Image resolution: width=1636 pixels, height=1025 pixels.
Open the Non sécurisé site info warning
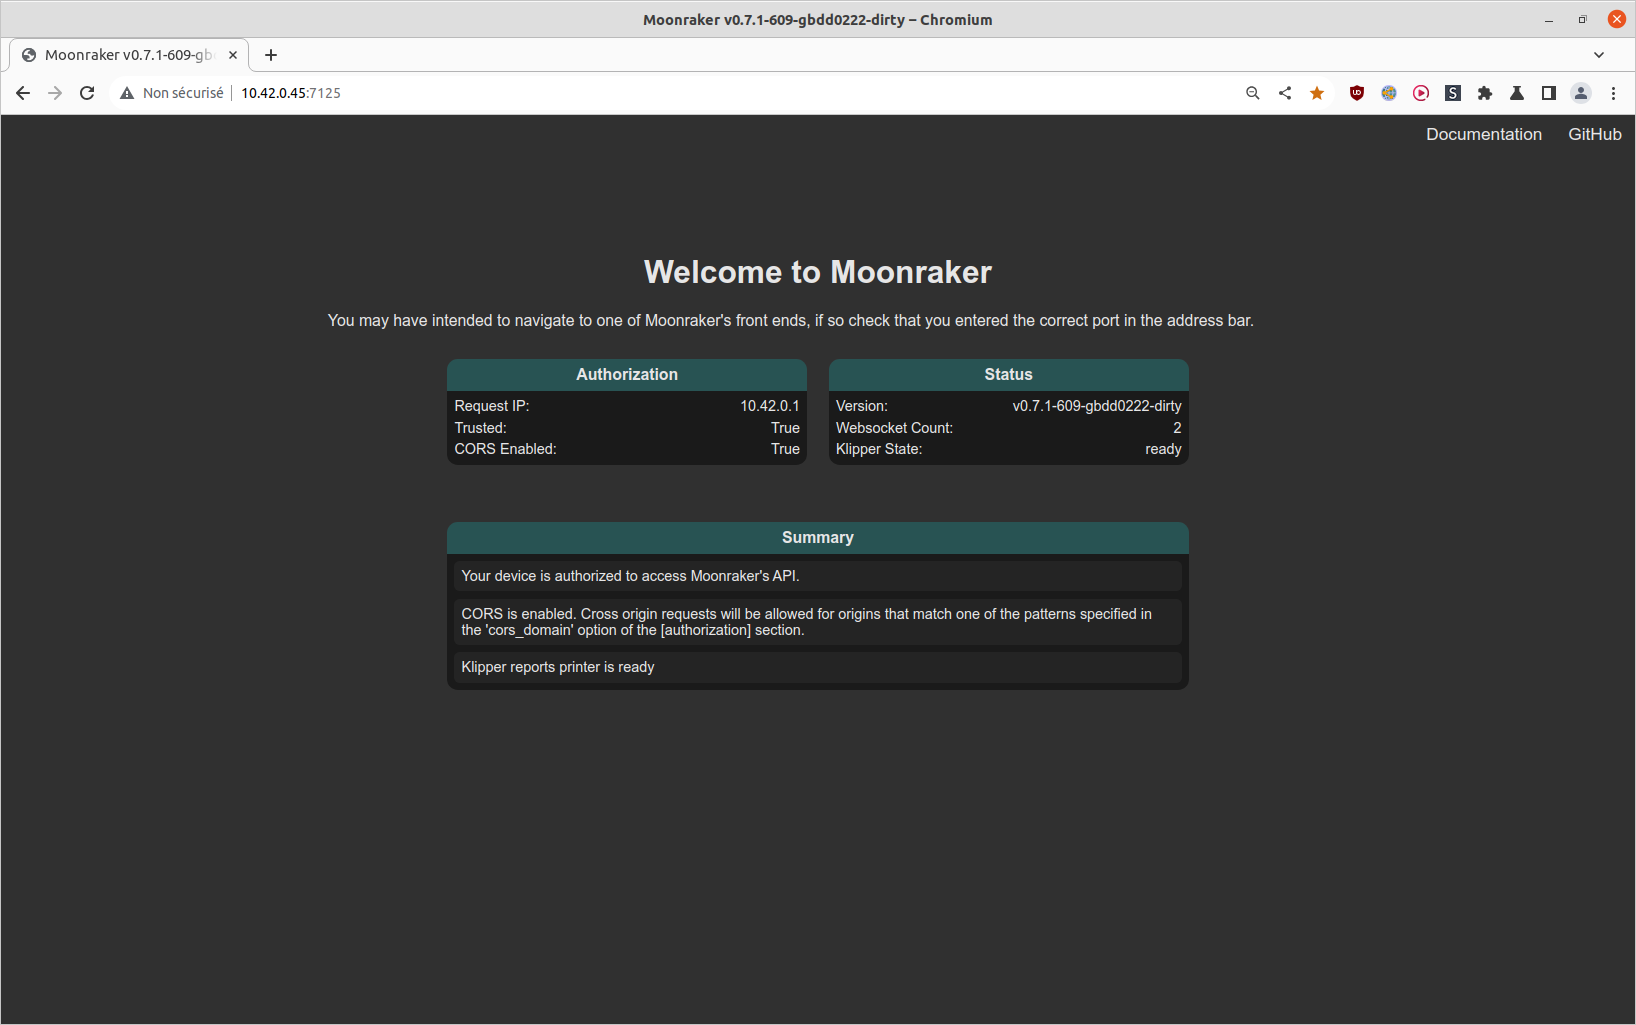[172, 93]
